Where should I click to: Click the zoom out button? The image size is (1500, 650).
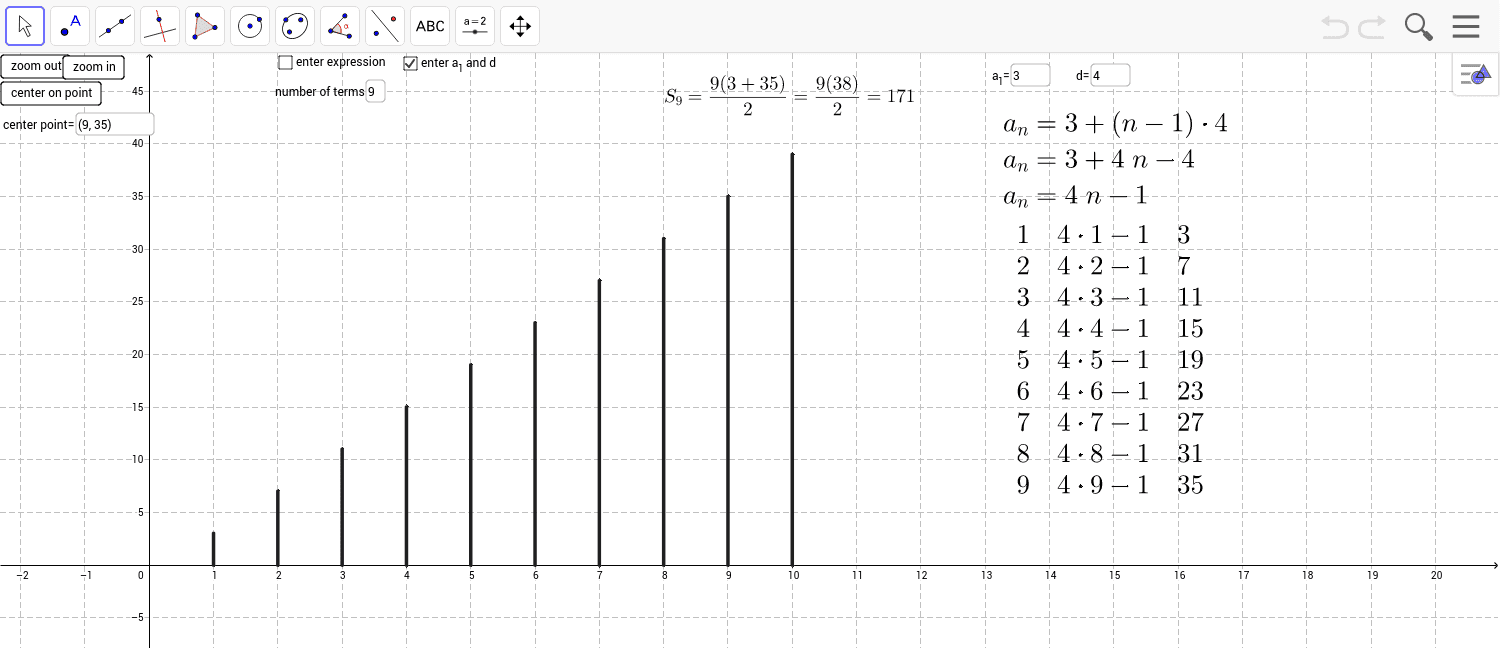click(34, 66)
